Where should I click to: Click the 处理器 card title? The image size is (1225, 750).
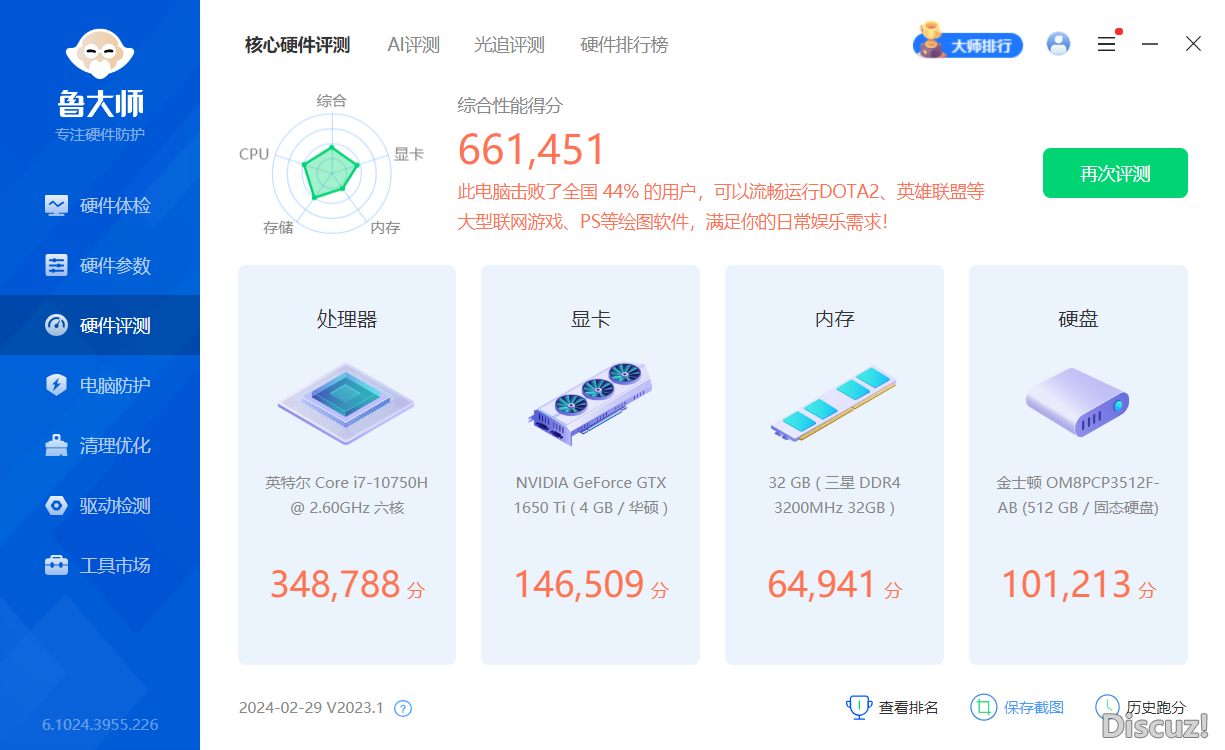coord(347,319)
